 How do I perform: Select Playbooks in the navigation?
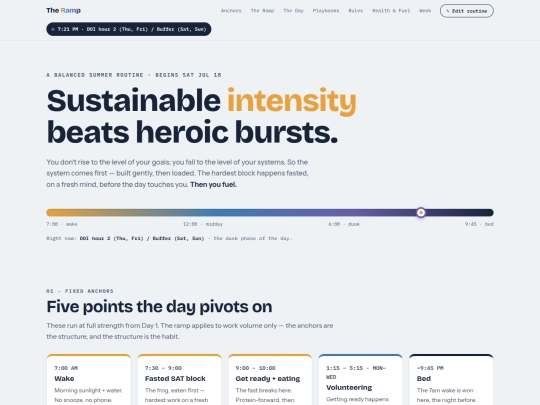(326, 11)
